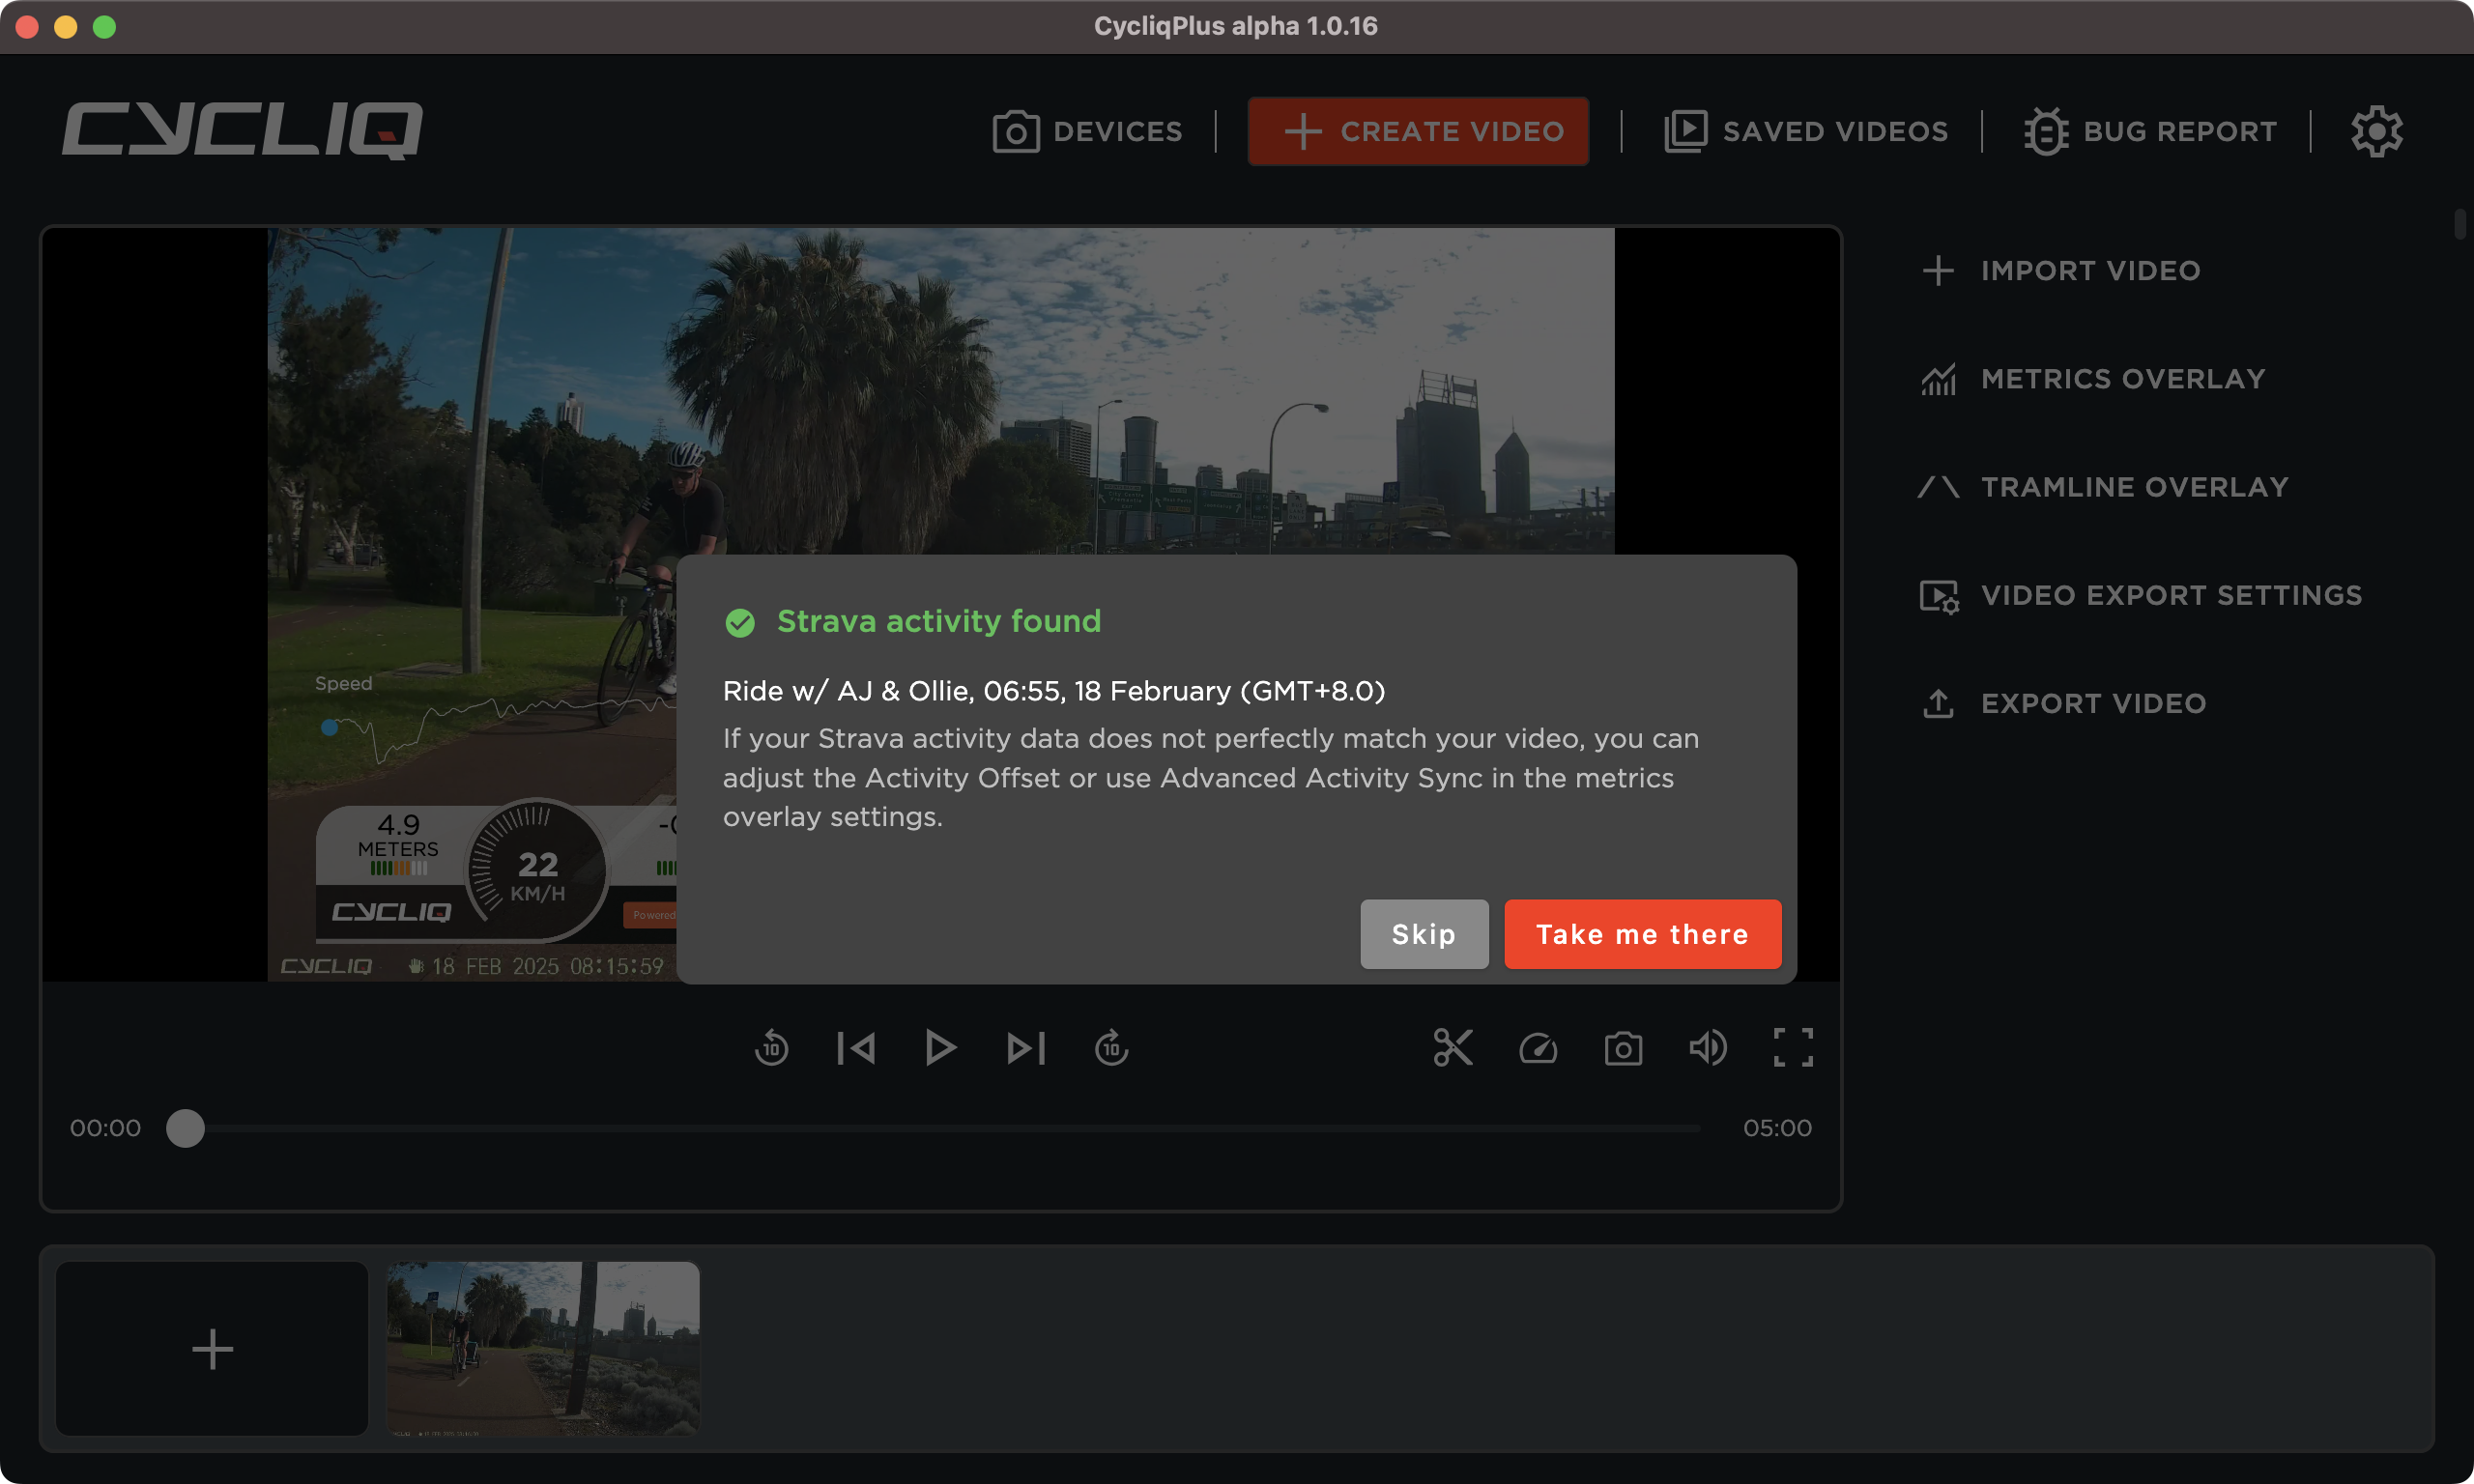The image size is (2474, 1484).
Task: Click the Saved Videos play icon
Action: click(x=1685, y=131)
